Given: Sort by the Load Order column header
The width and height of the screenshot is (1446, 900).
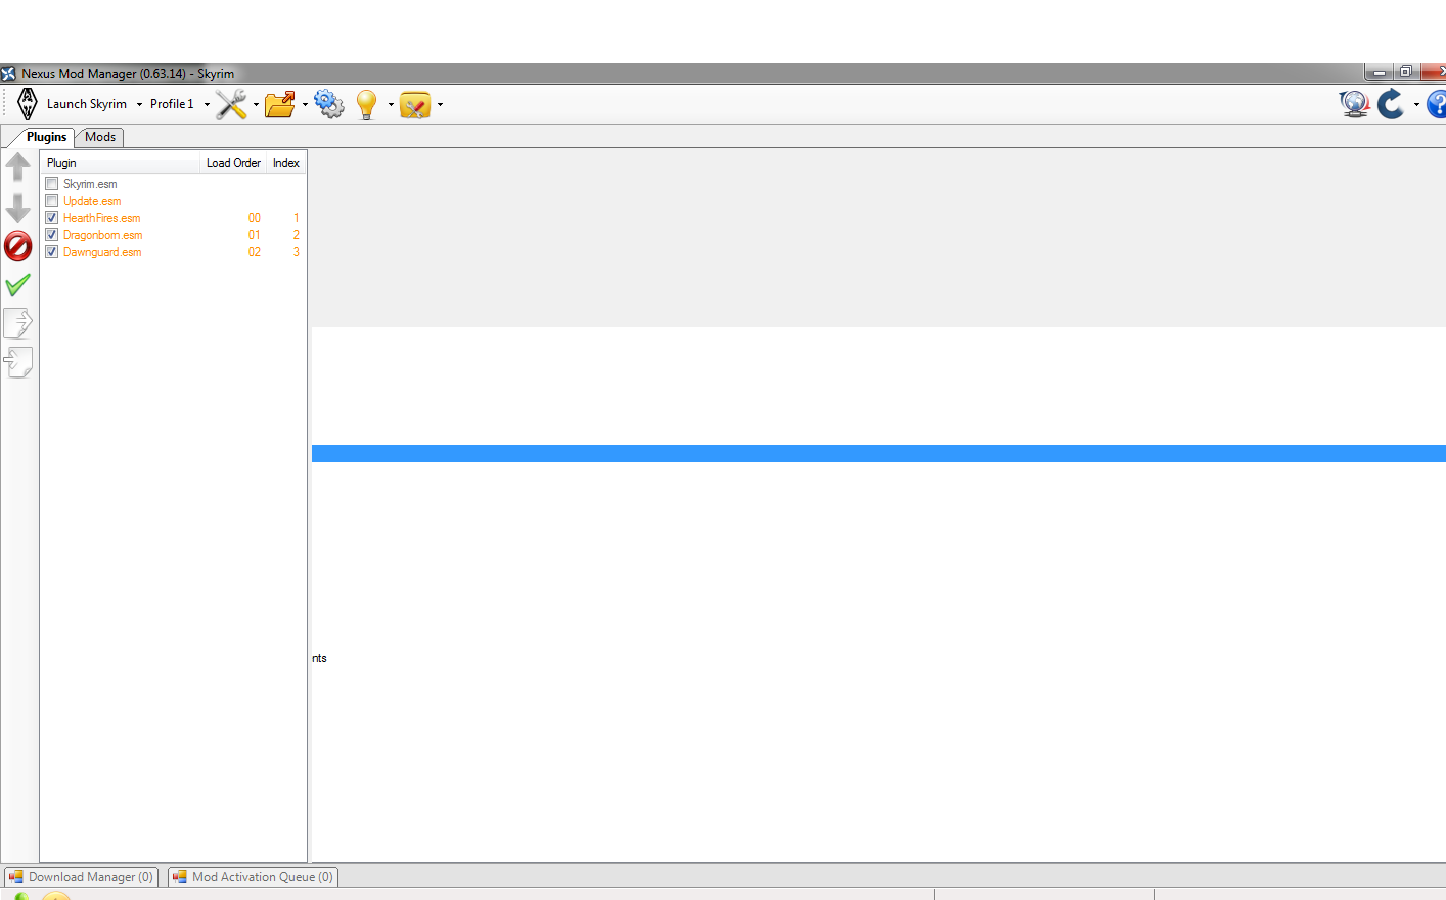Looking at the screenshot, I should tap(233, 163).
